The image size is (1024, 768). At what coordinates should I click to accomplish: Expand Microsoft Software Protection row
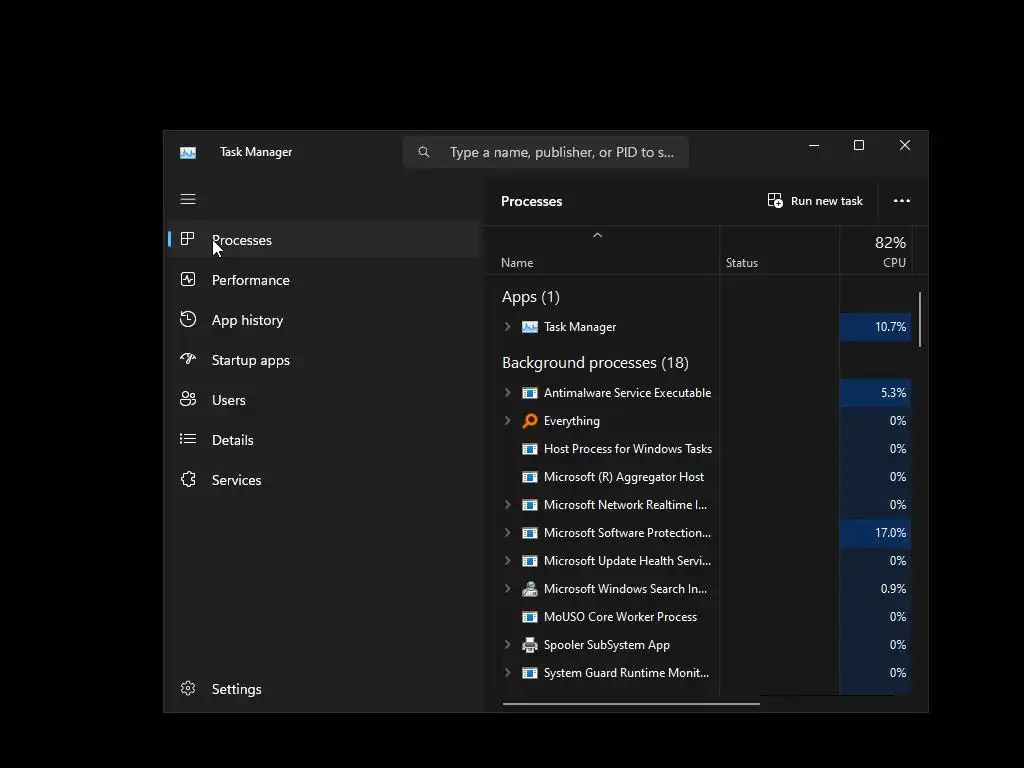click(x=507, y=533)
